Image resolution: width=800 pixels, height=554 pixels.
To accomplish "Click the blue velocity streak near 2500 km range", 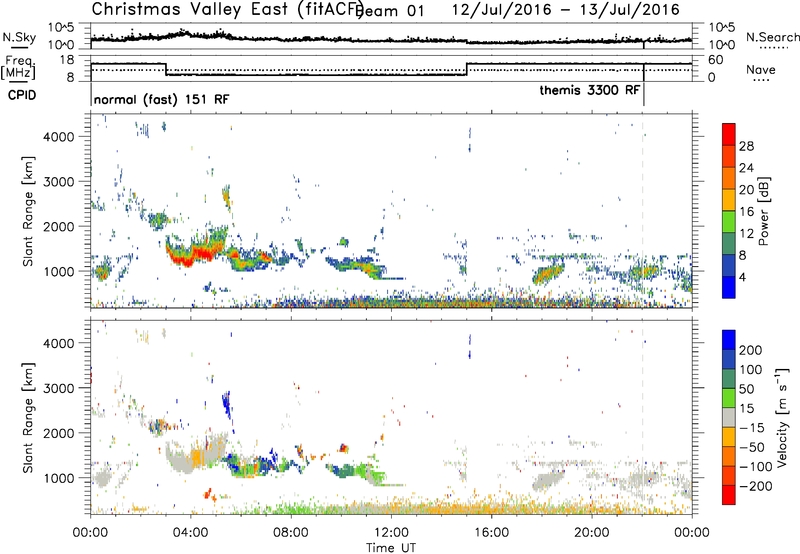I will click(227, 404).
